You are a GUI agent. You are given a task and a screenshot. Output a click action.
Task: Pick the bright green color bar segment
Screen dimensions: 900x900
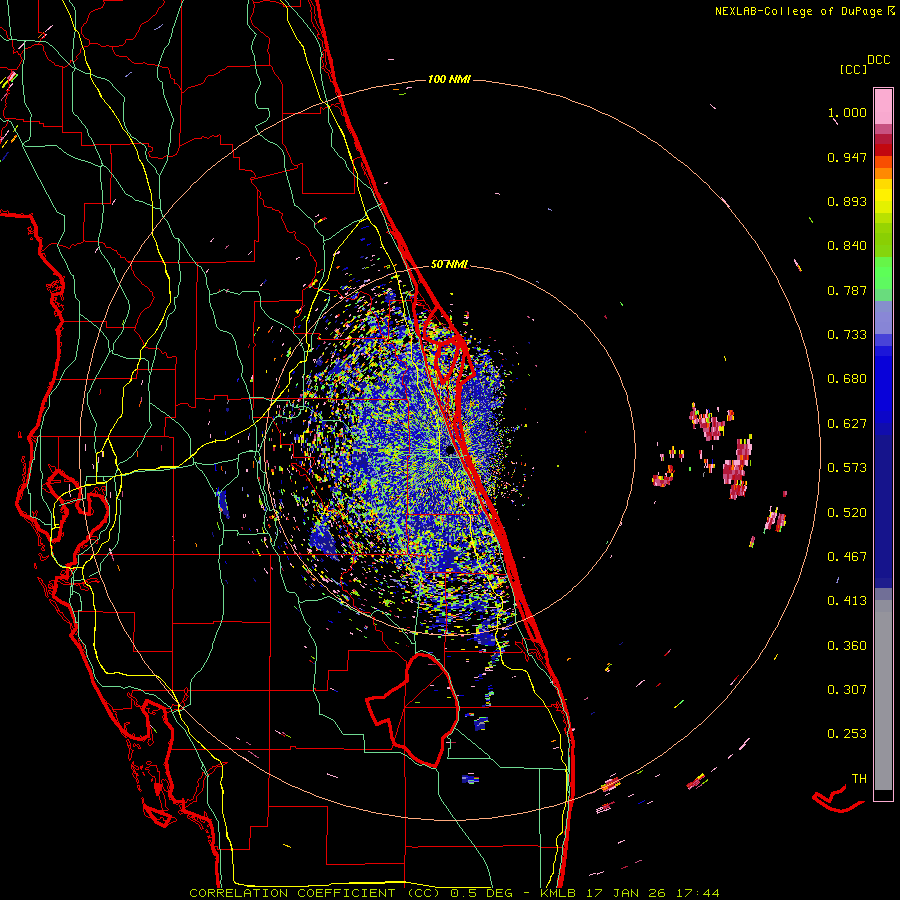coord(883,272)
